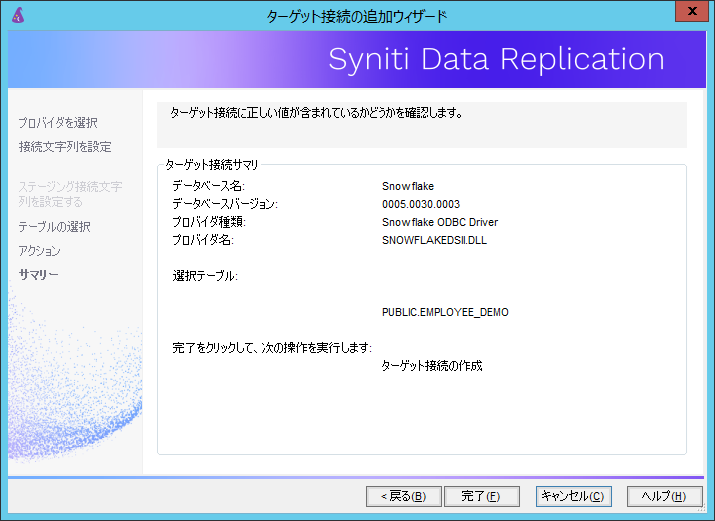This screenshot has width=715, height=521.
Task: Select the ステージング接続文字列を設定する step
Action: (70, 194)
